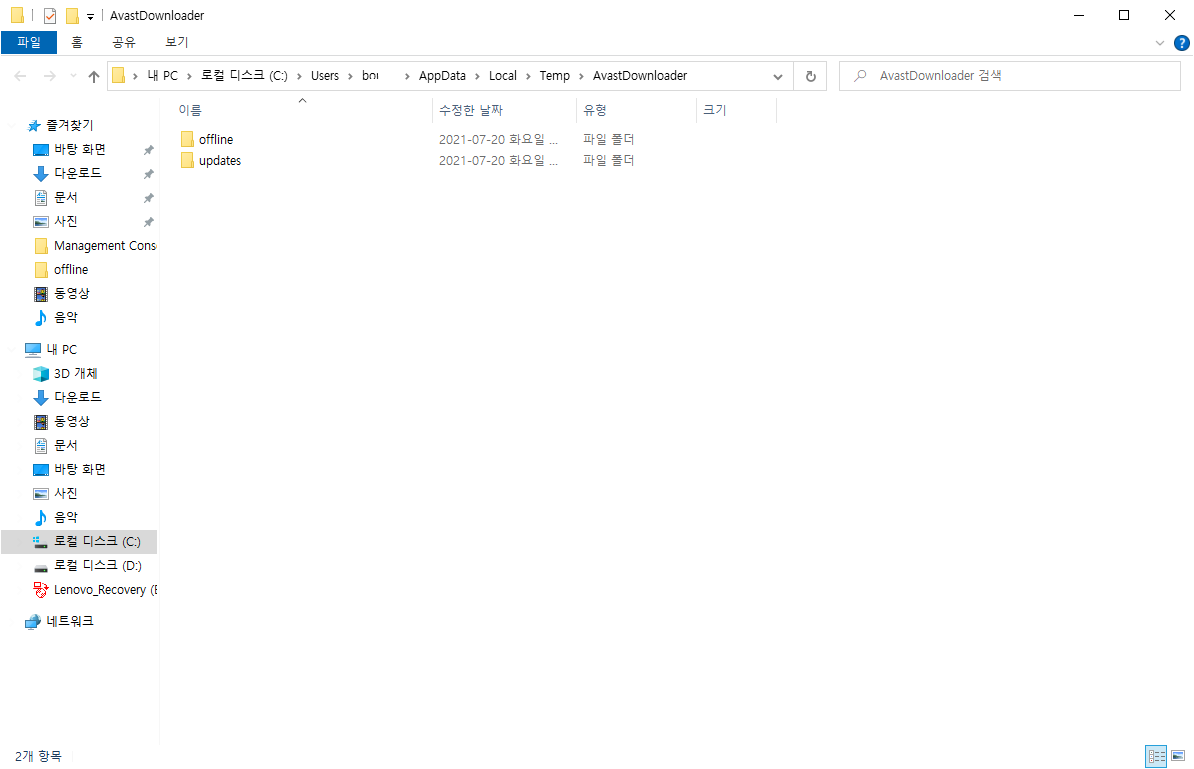Switch to large icons view in status bar
Image resolution: width=1194 pixels, height=769 pixels.
1178,756
